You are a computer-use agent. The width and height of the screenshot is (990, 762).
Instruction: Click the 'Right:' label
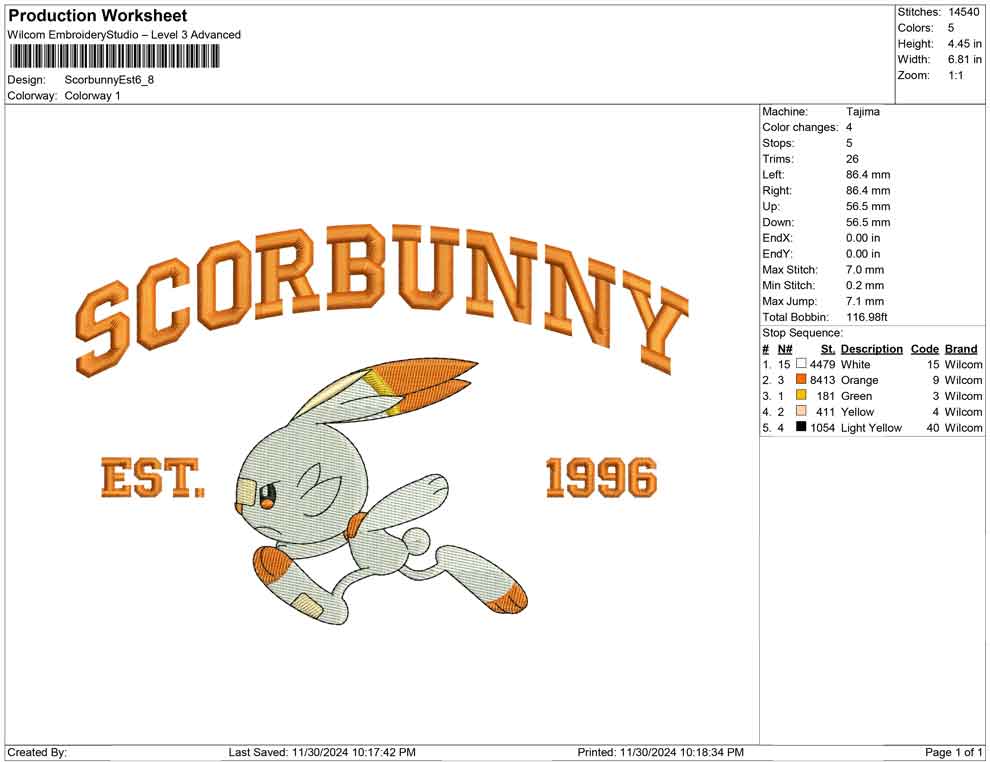pyautogui.click(x=777, y=190)
